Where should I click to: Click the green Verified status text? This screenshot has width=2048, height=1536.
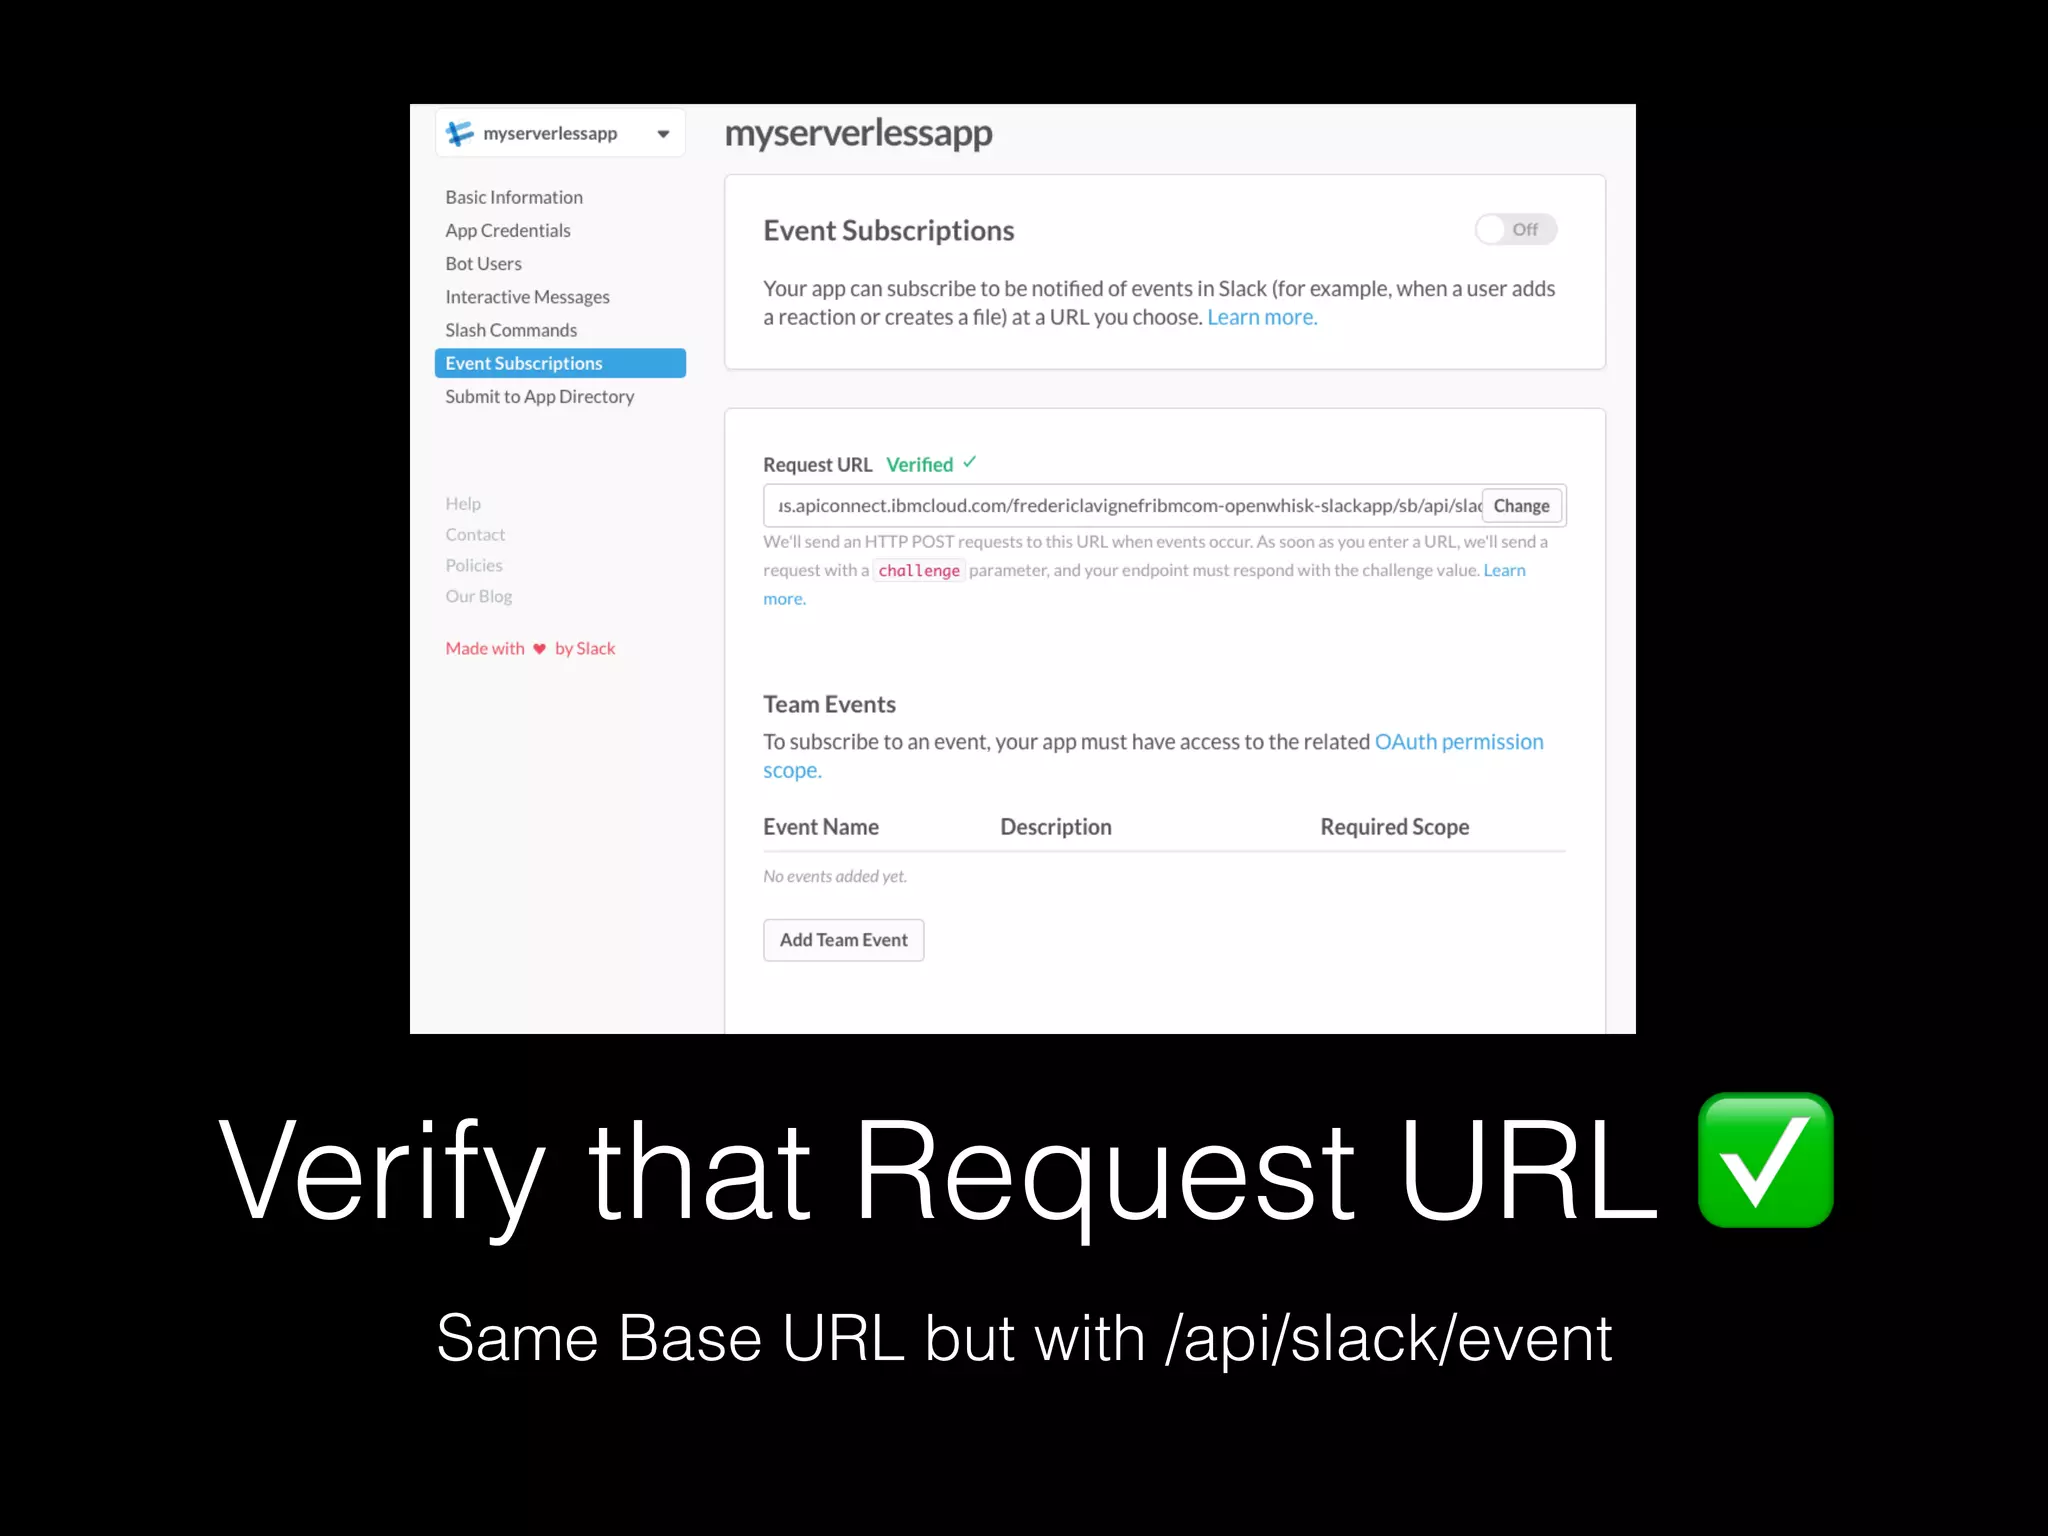point(920,465)
